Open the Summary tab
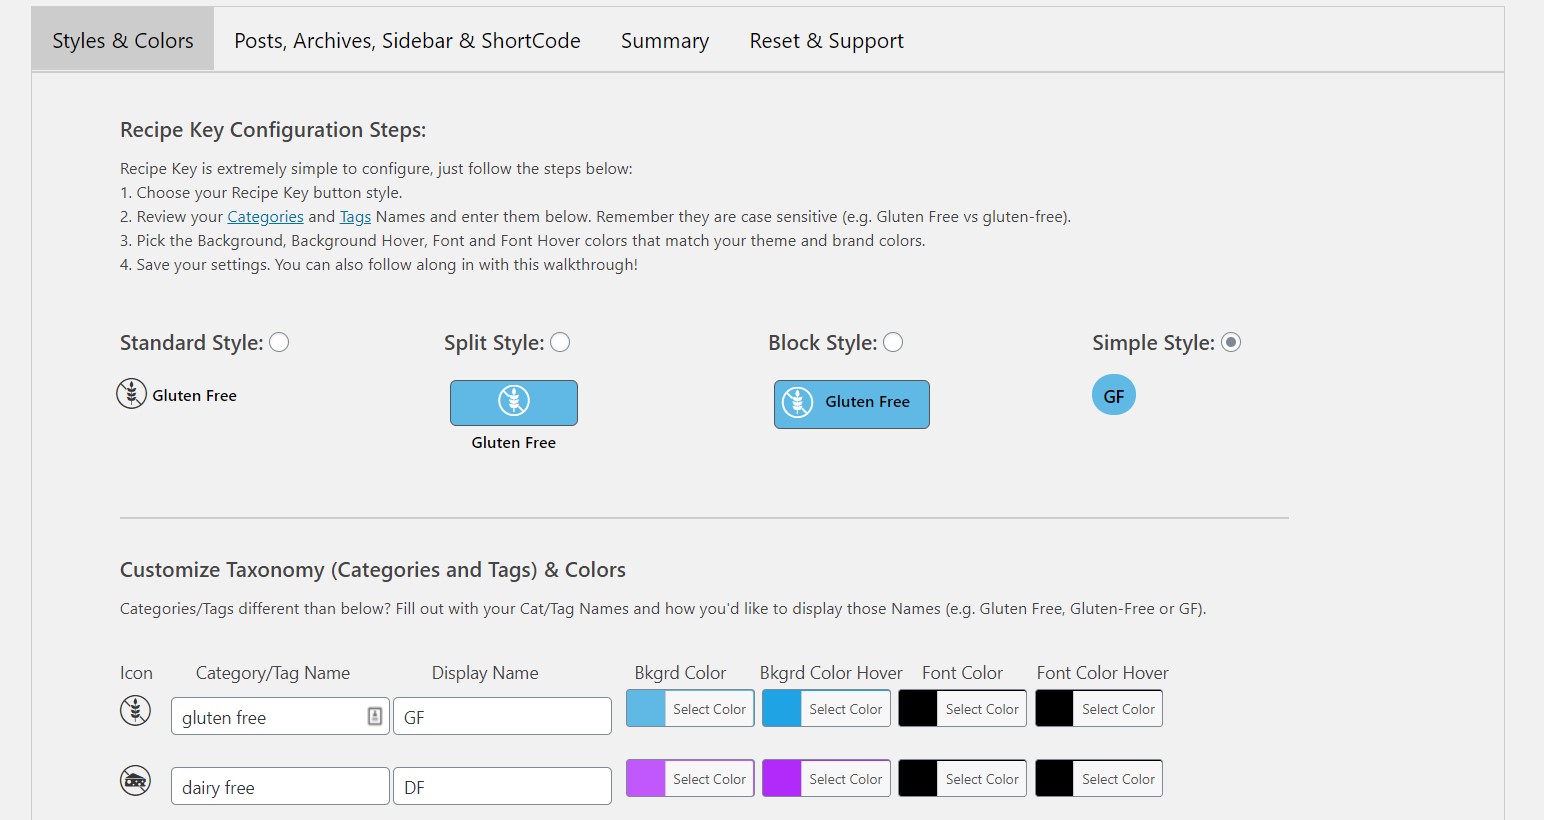The width and height of the screenshot is (1544, 820). coord(665,40)
